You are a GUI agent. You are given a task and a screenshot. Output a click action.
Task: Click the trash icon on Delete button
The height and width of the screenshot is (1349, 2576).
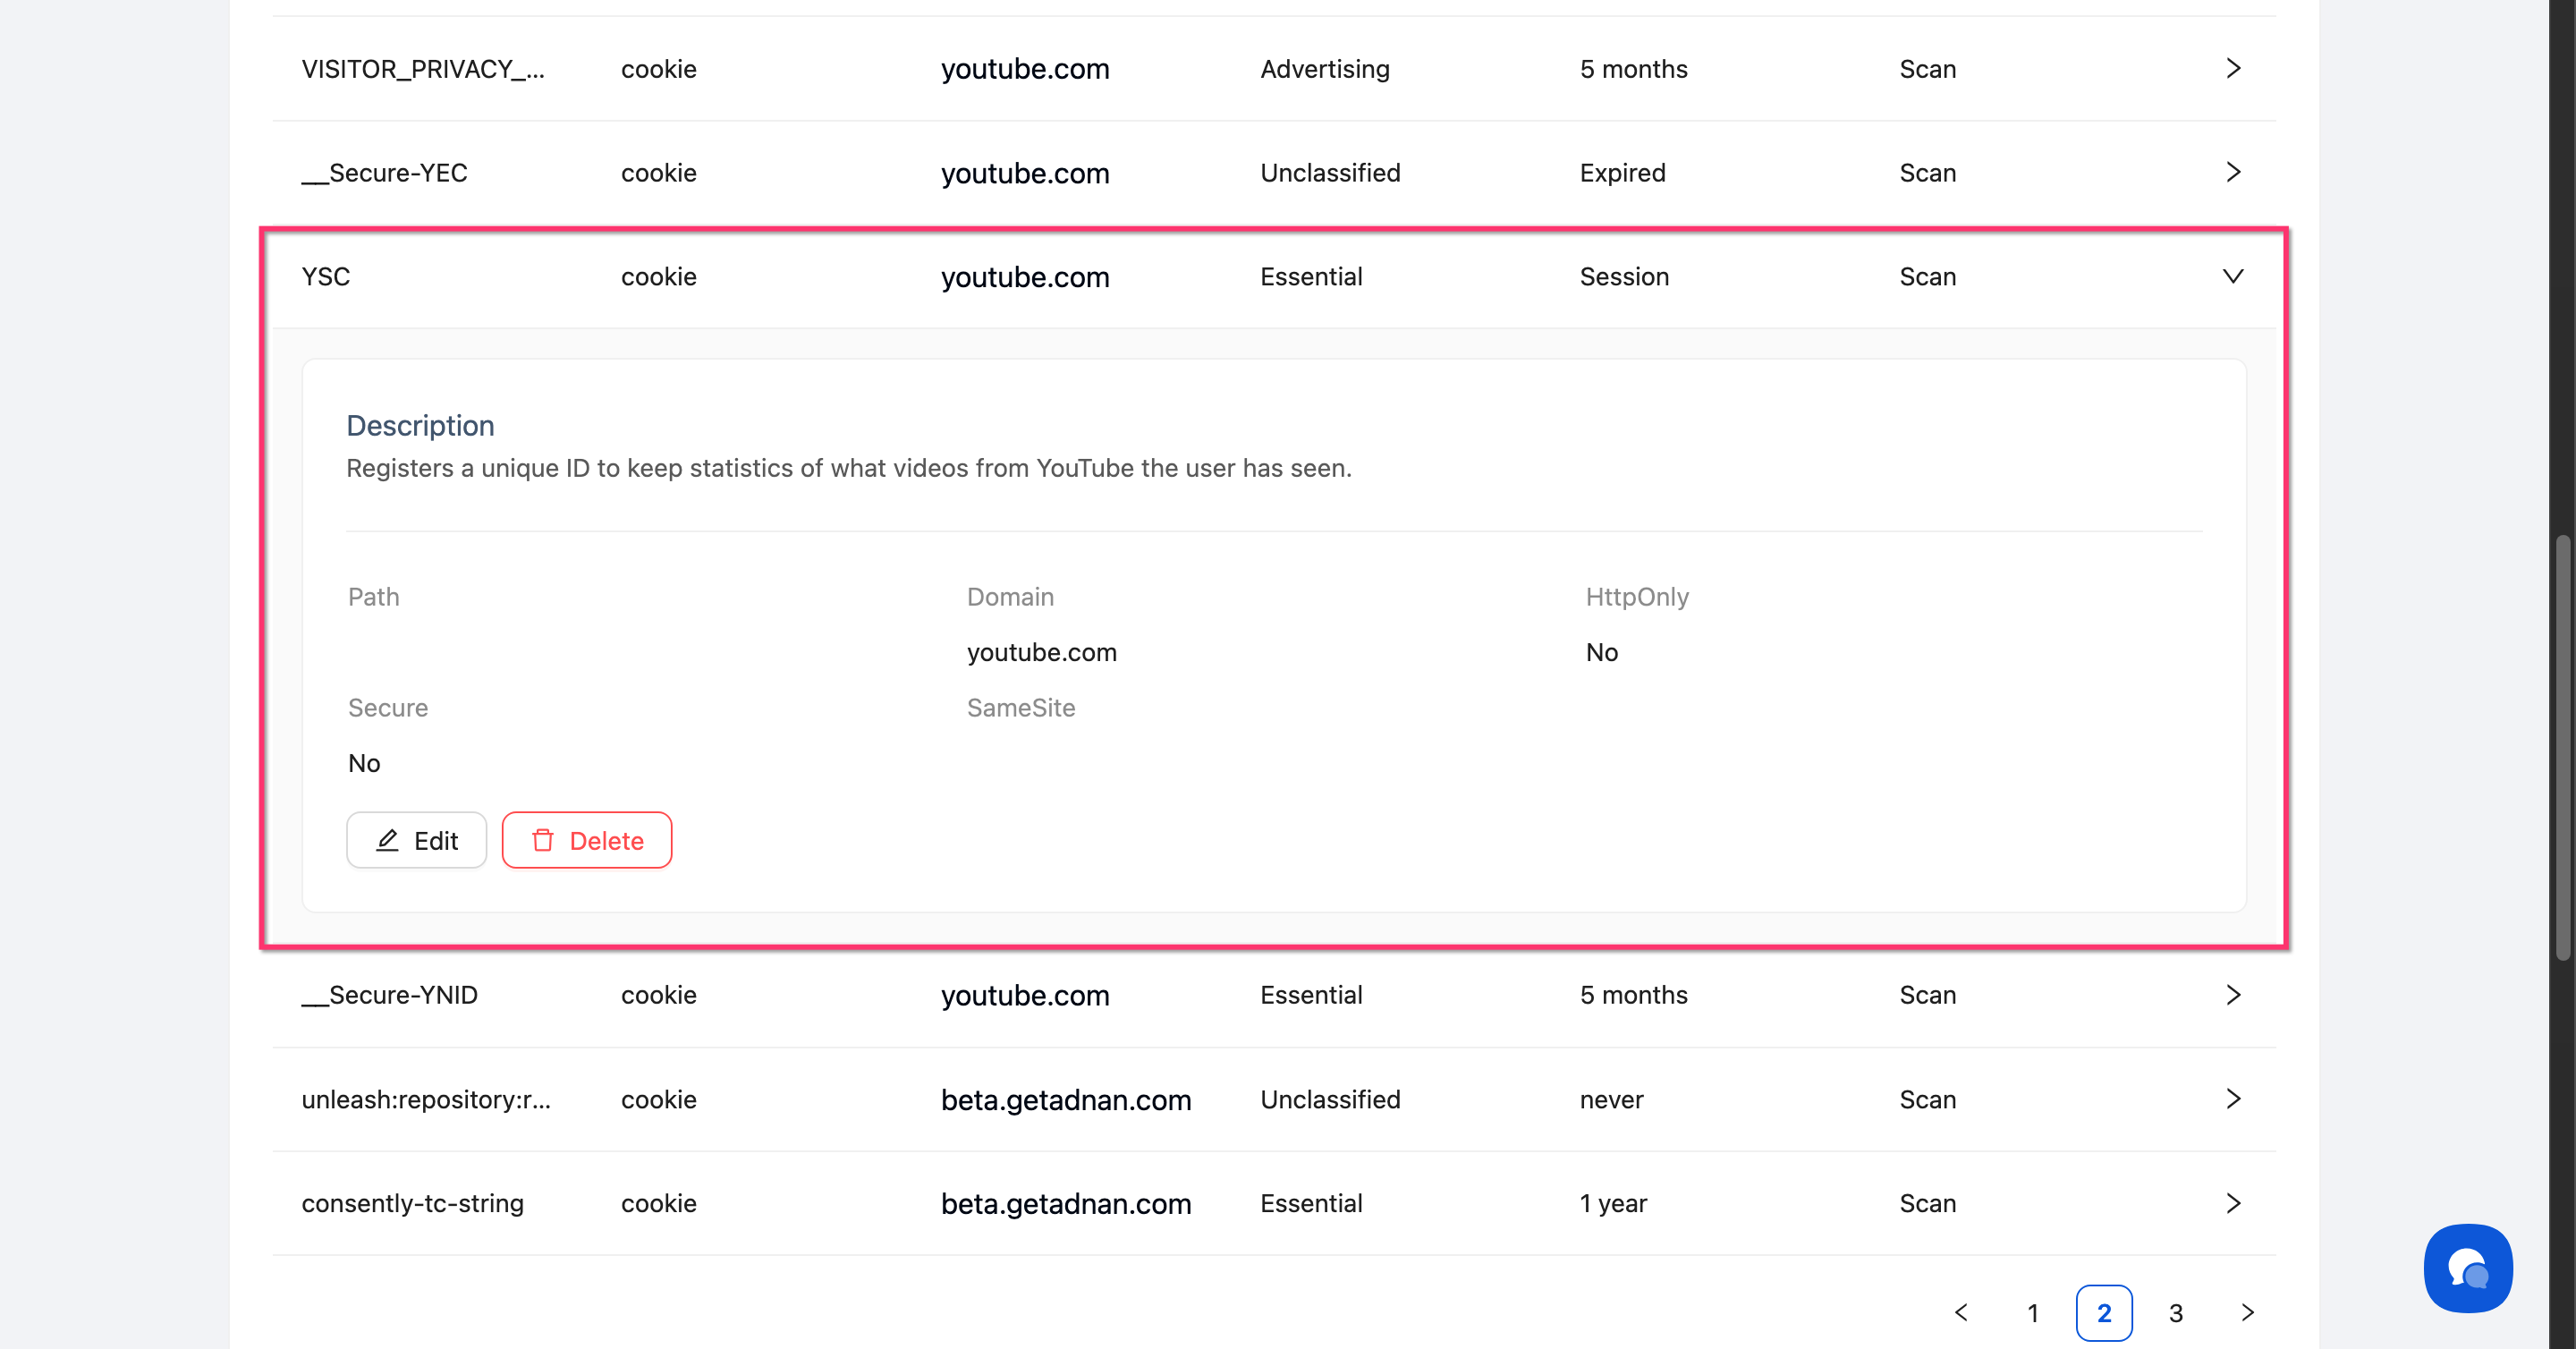(x=543, y=840)
